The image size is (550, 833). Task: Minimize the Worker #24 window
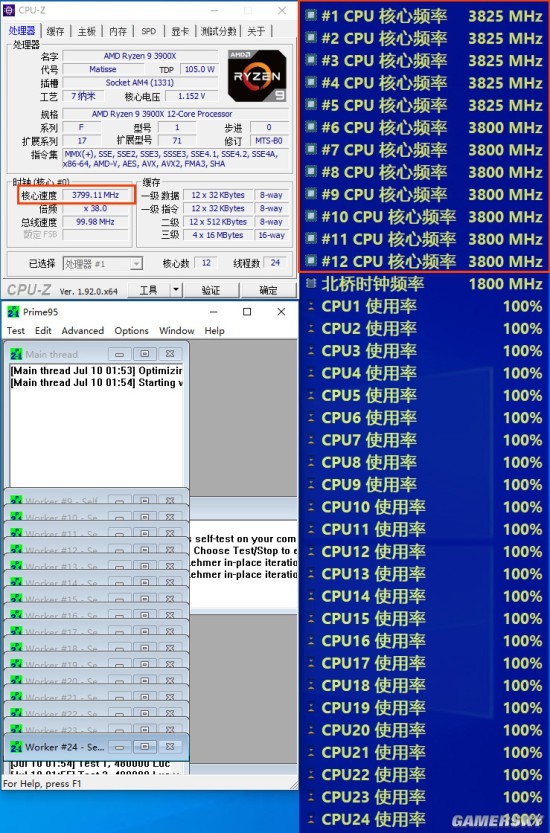[x=120, y=747]
